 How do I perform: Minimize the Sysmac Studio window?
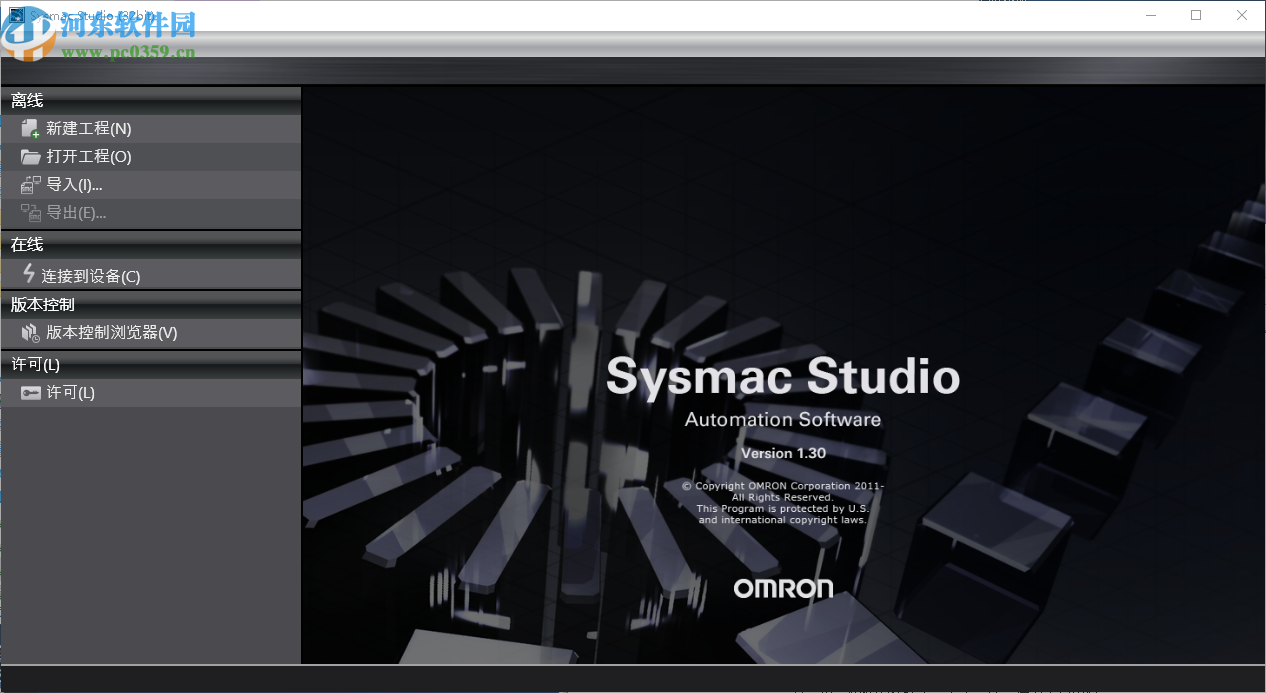tap(1149, 15)
